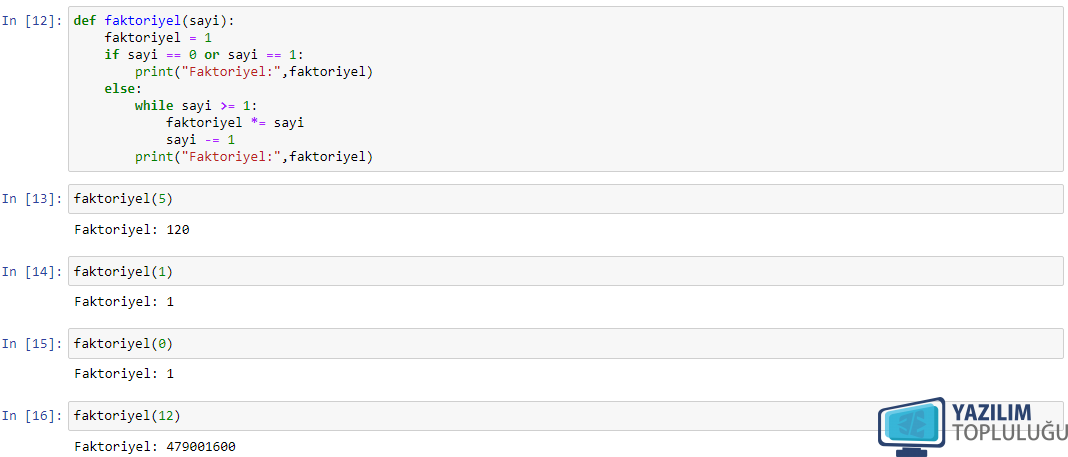Click the output 'Faktoriyel: 479001600'
Image resolution: width=1068 pixels, height=457 pixels.
click(x=155, y=447)
